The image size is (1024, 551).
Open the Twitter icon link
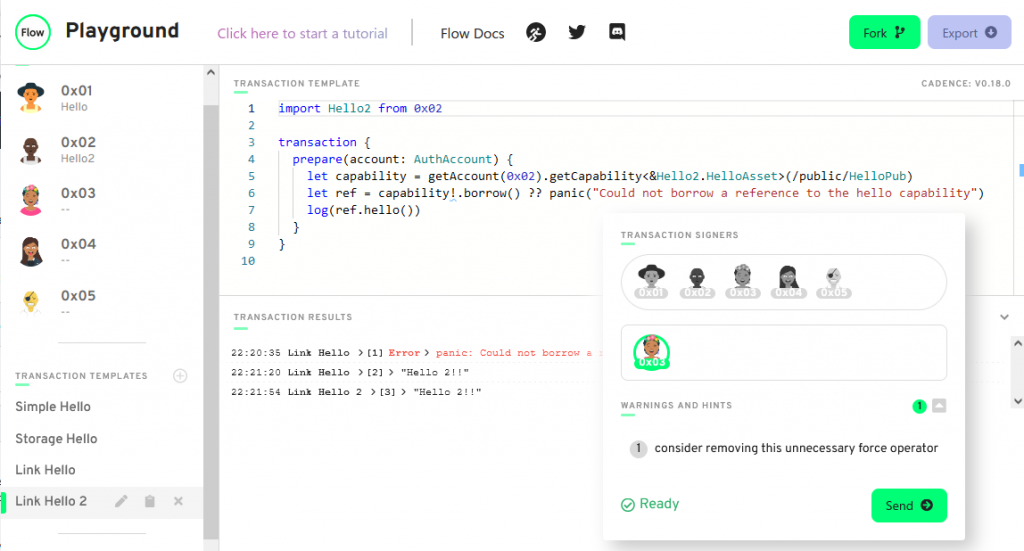tap(577, 33)
